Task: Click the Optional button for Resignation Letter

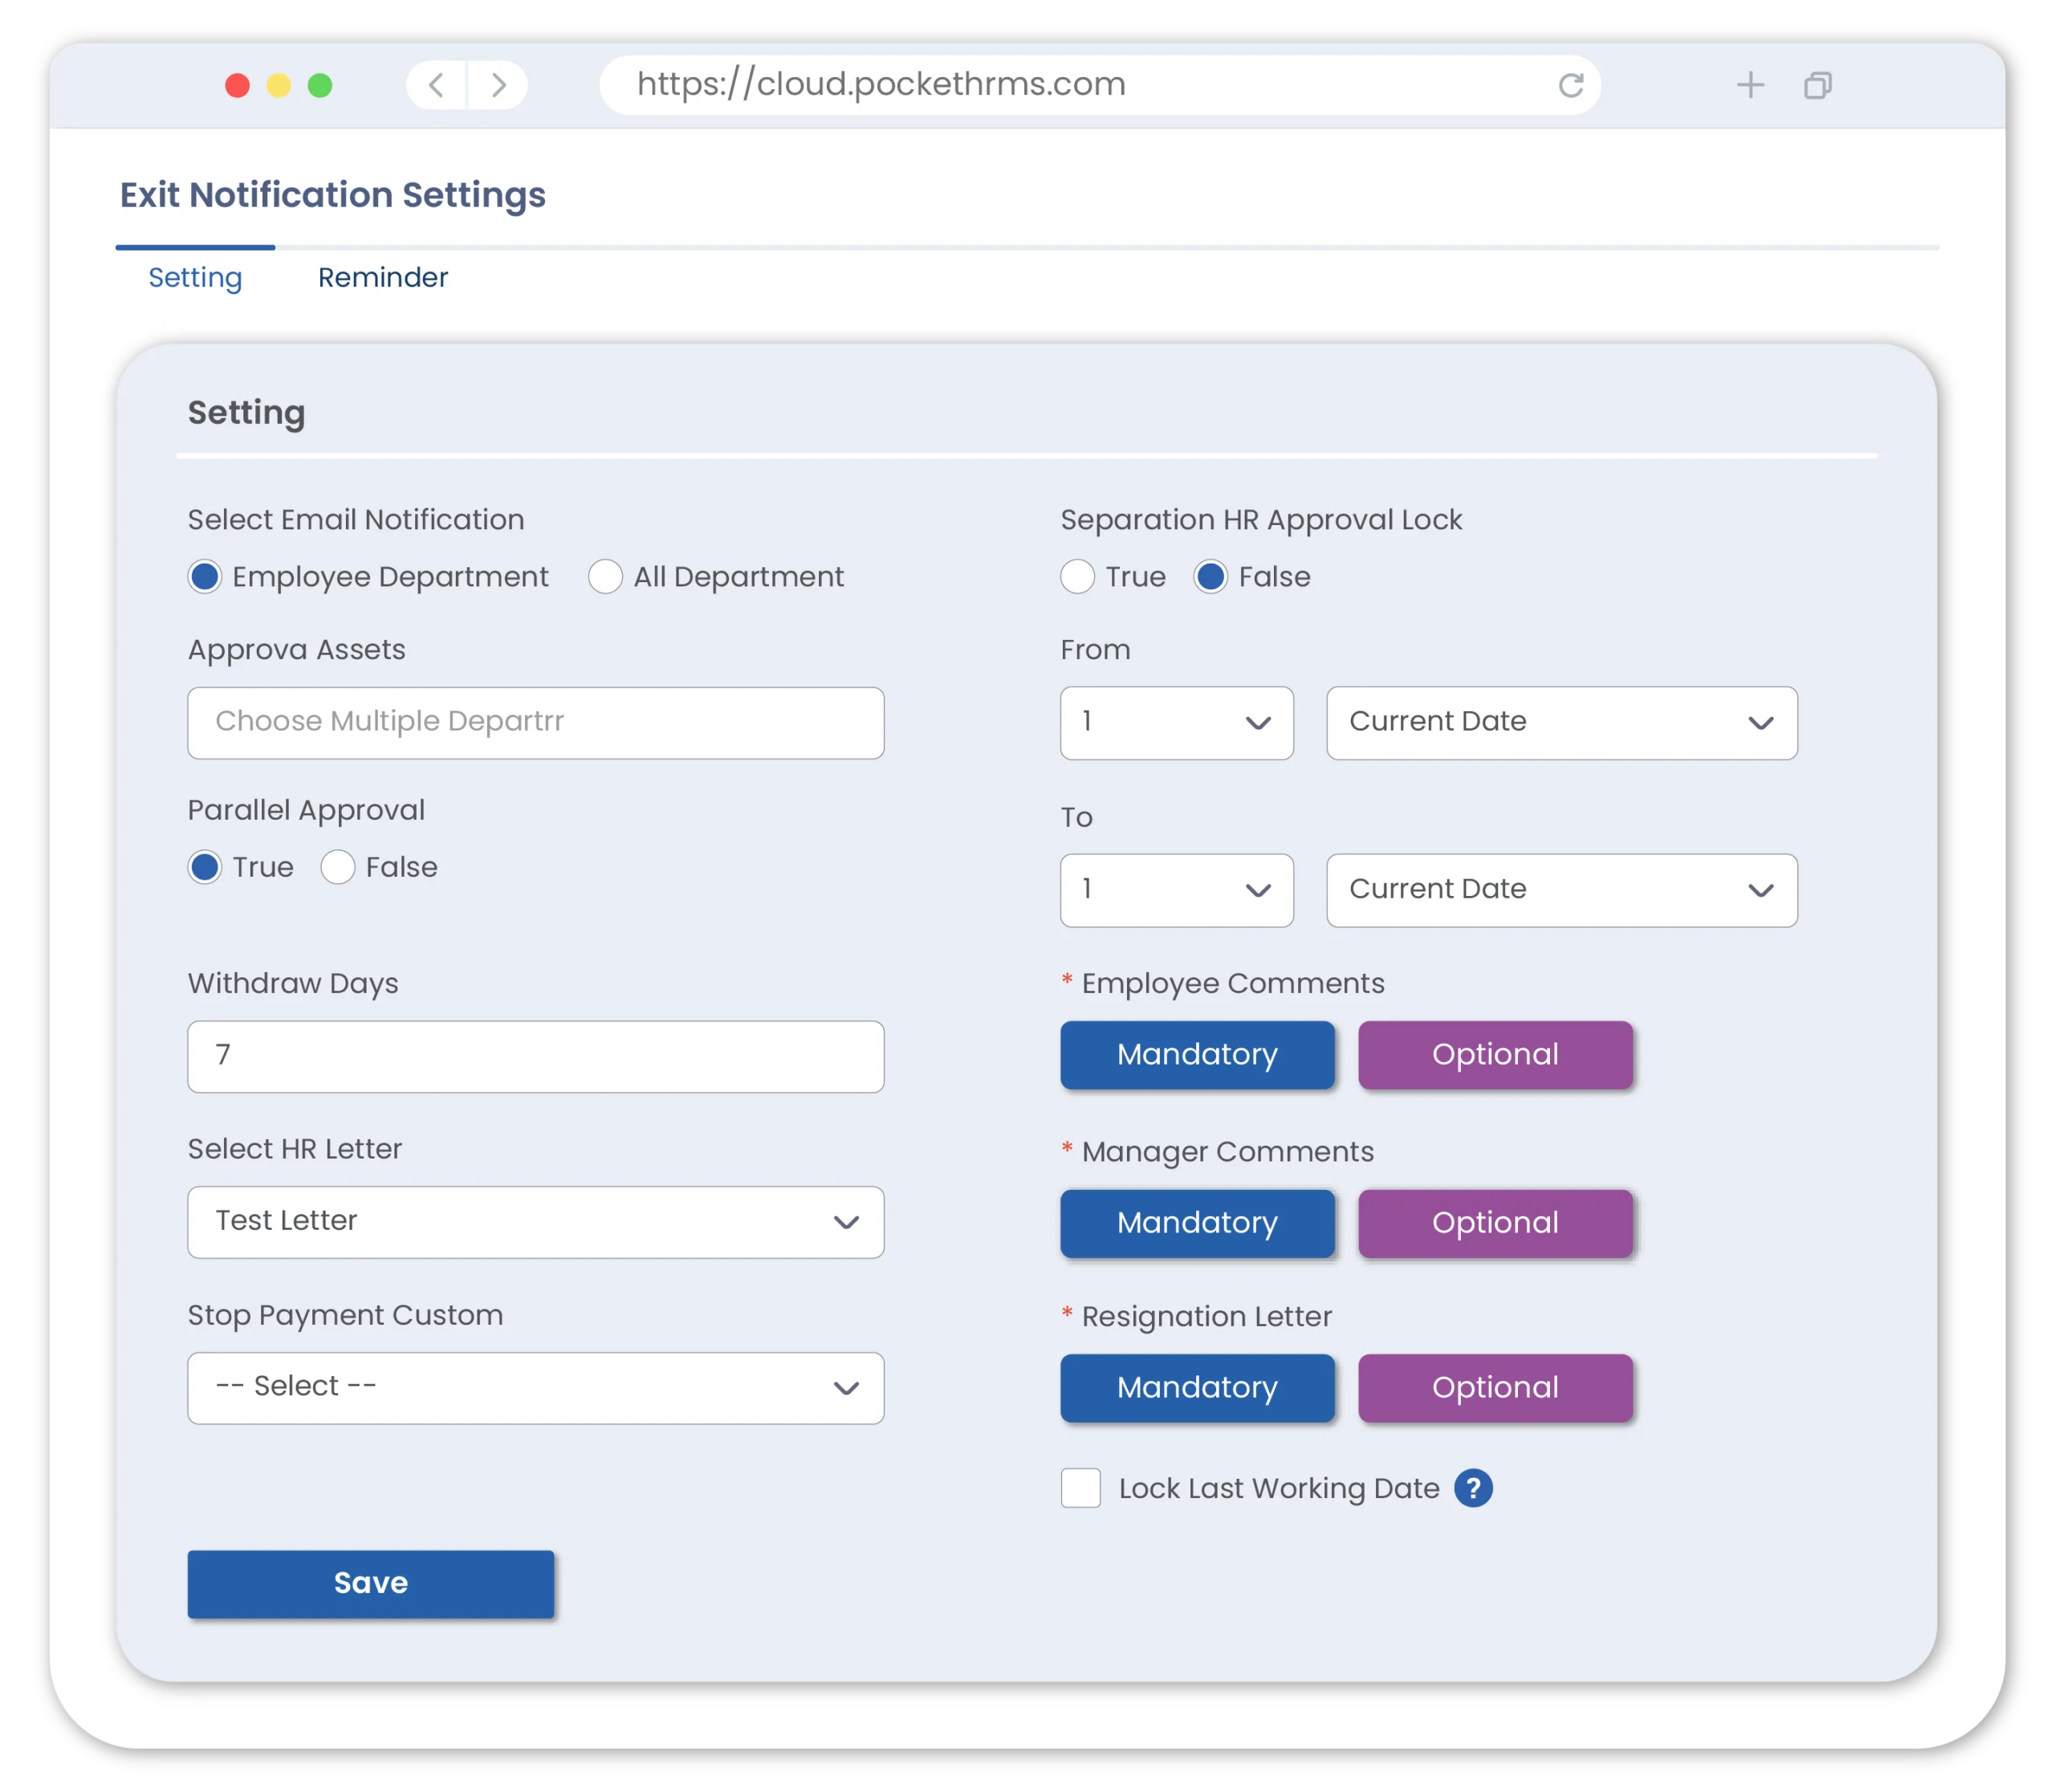Action: click(x=1494, y=1388)
